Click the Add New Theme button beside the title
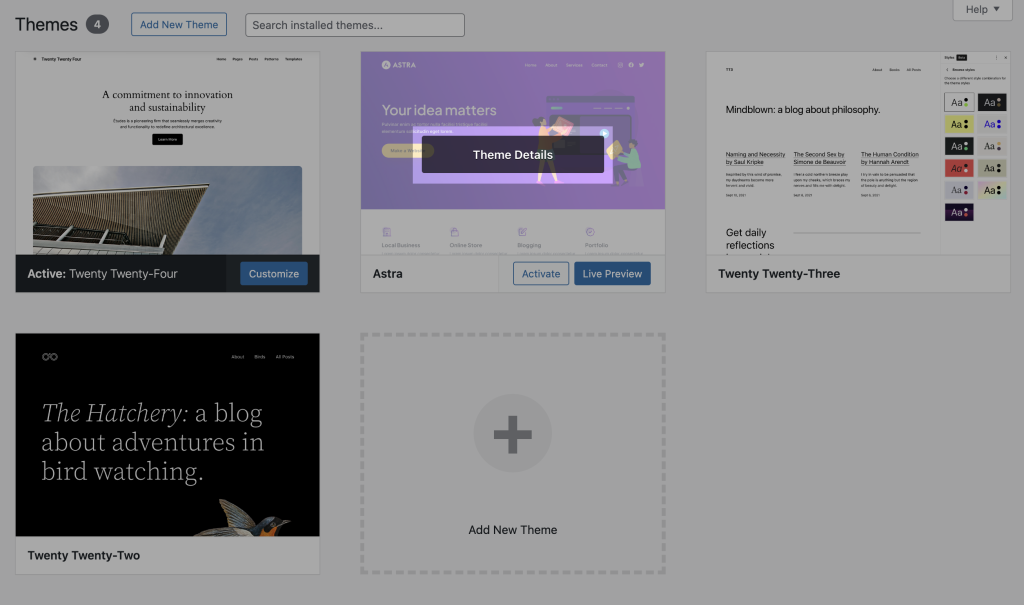The image size is (1024, 605). pos(179,25)
